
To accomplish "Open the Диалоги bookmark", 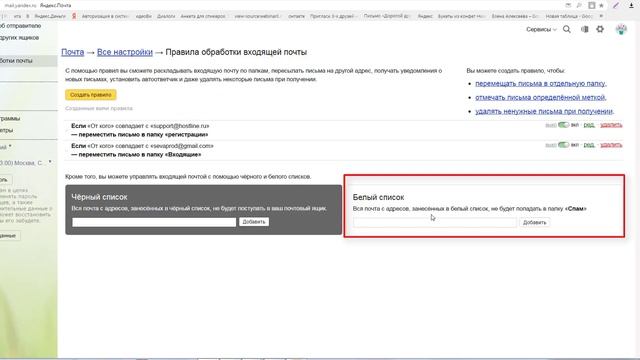I will (x=166, y=16).
